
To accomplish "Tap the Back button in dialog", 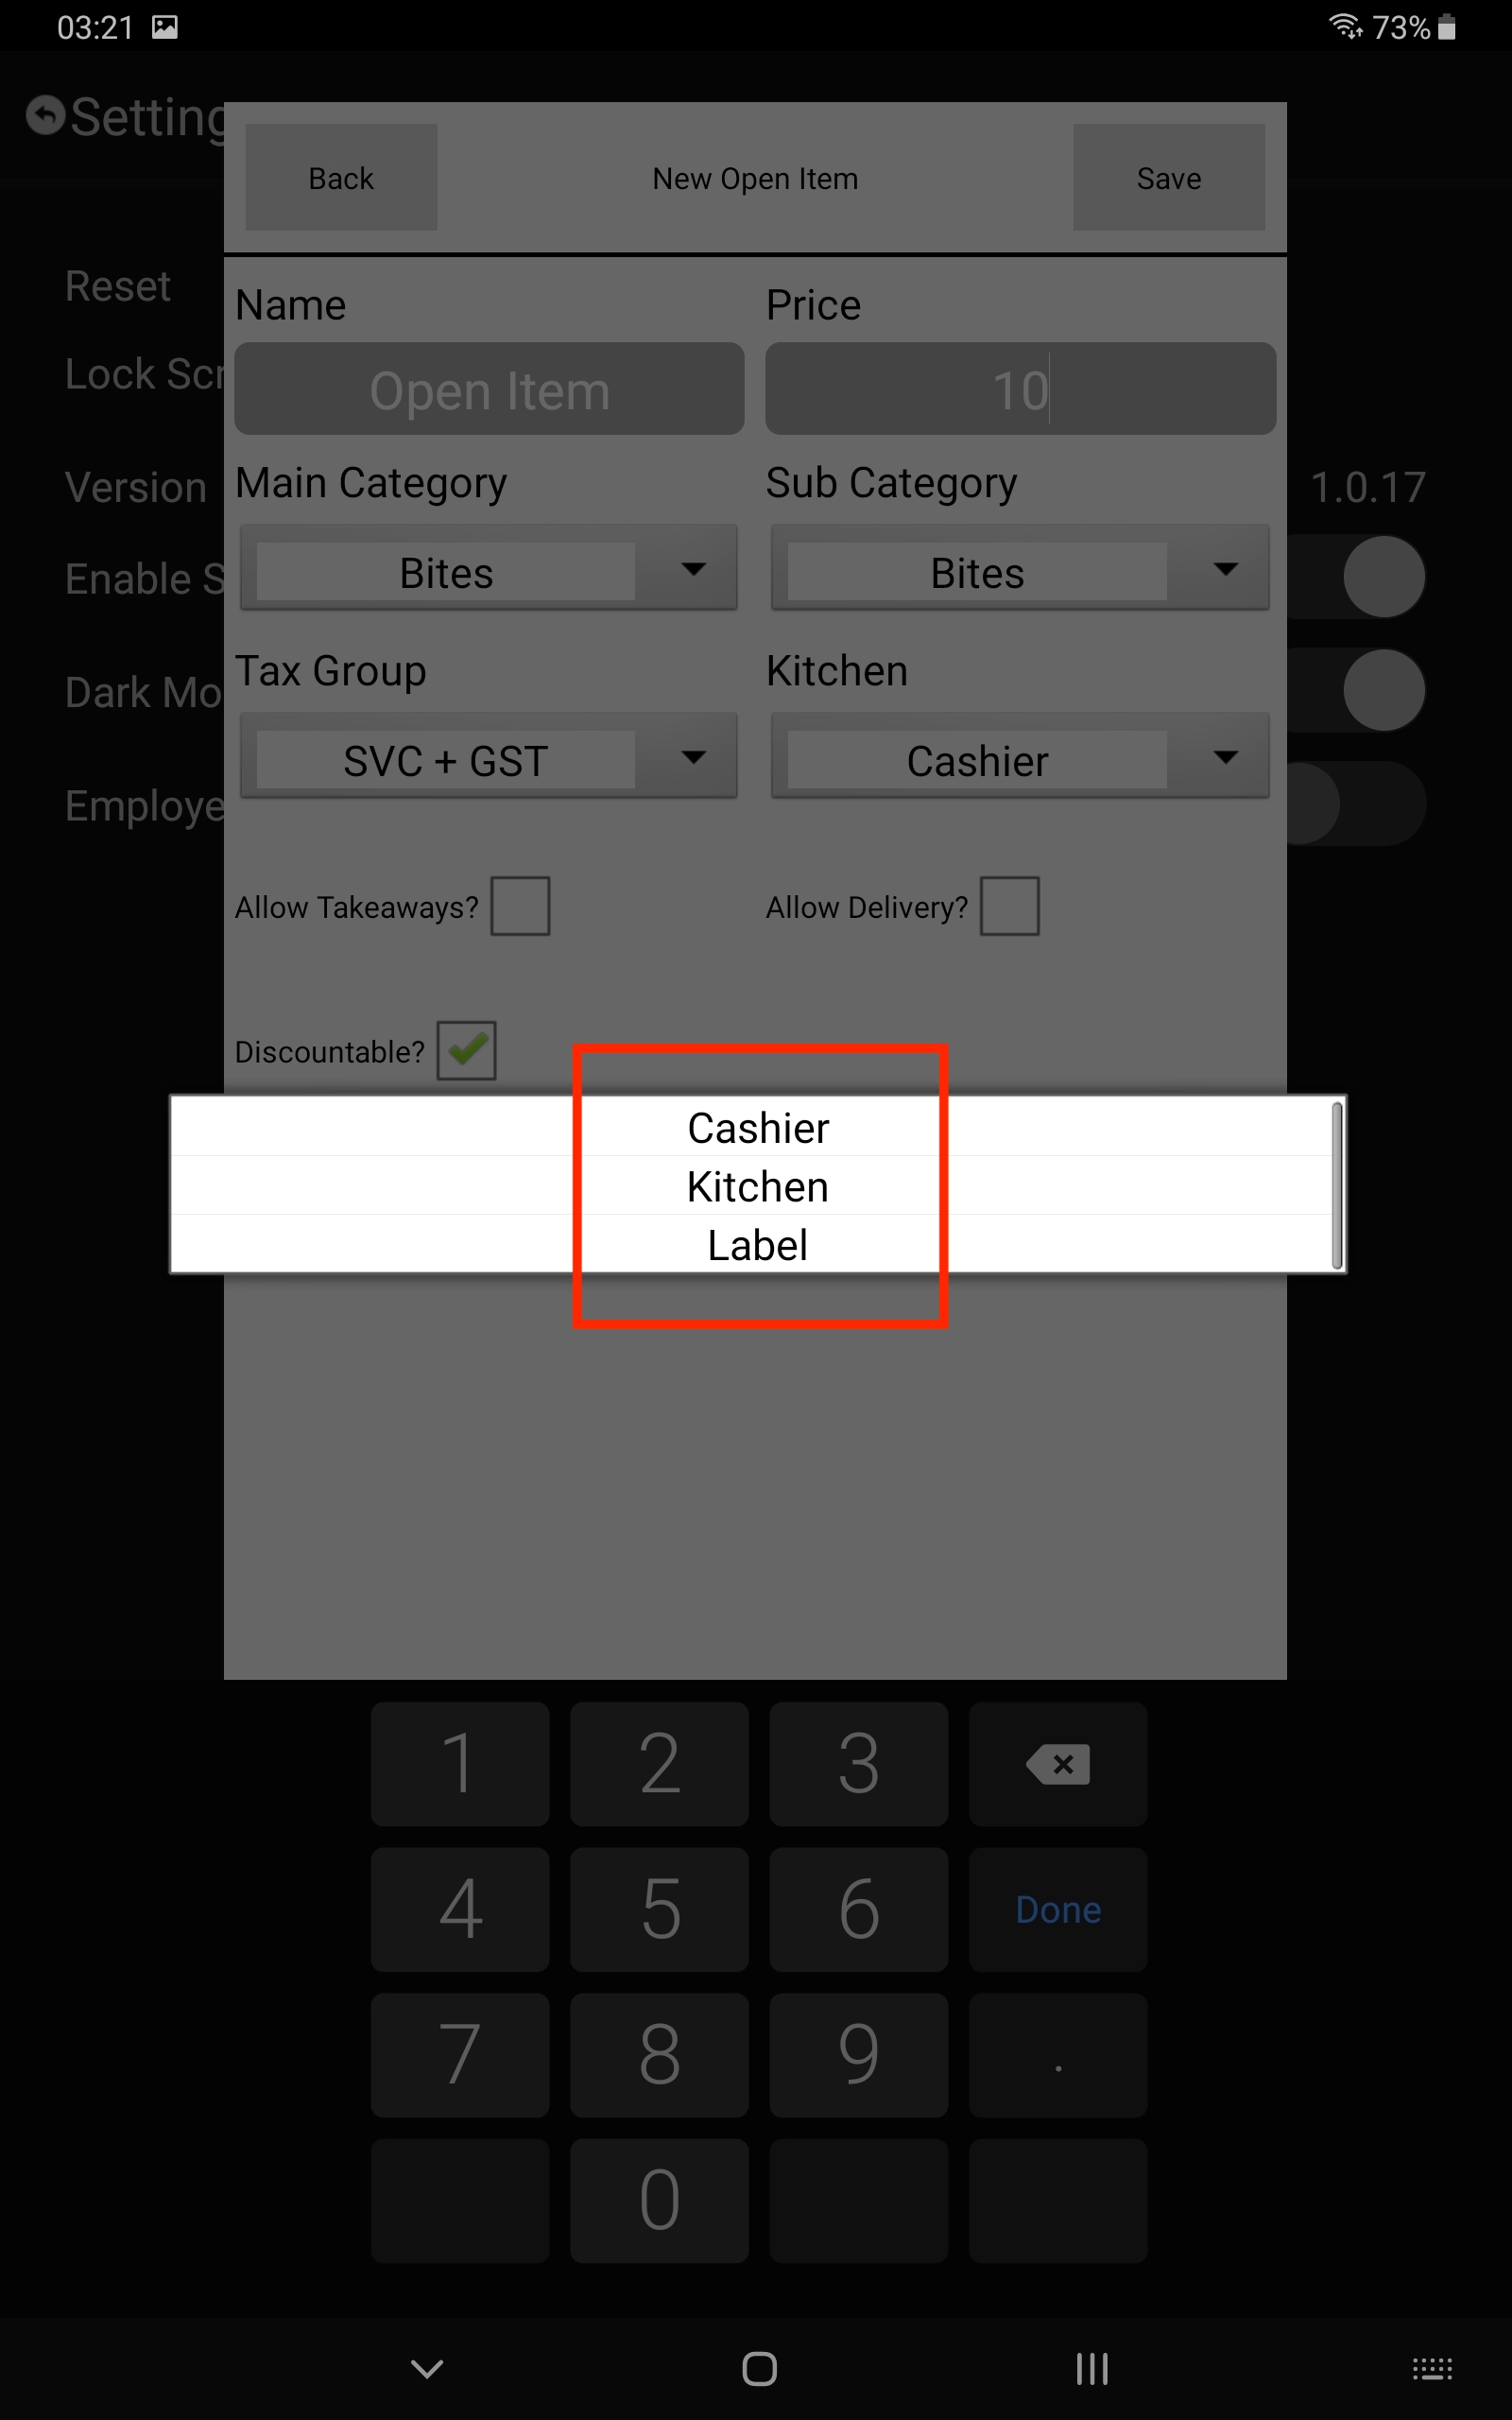I will (x=341, y=178).
